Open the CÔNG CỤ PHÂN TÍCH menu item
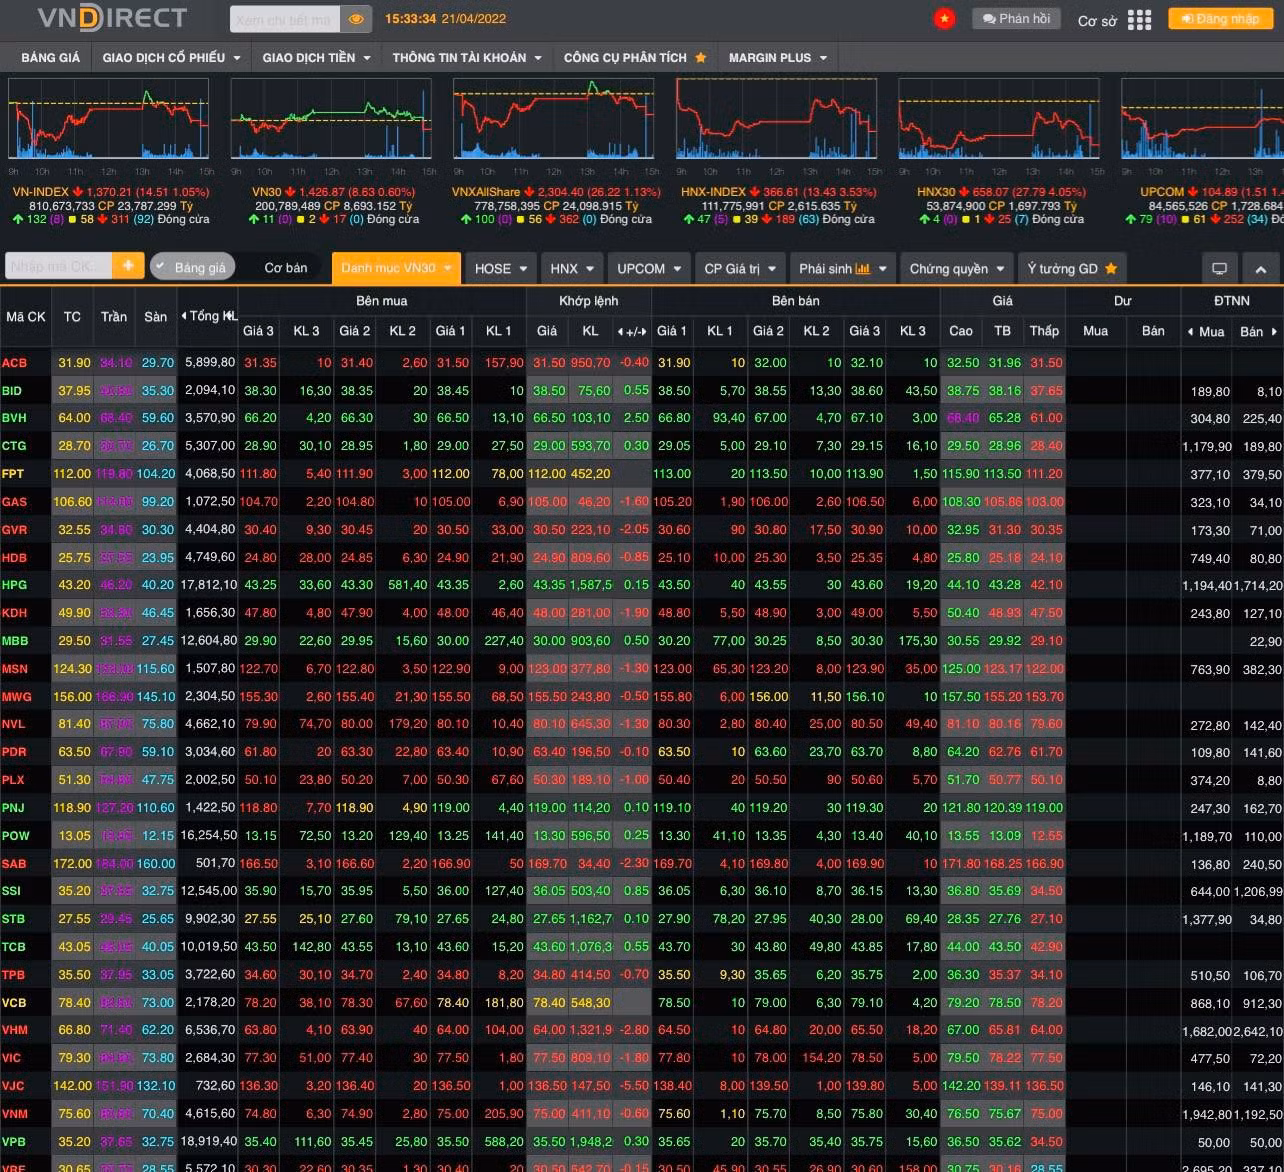This screenshot has width=1284, height=1172. point(635,58)
